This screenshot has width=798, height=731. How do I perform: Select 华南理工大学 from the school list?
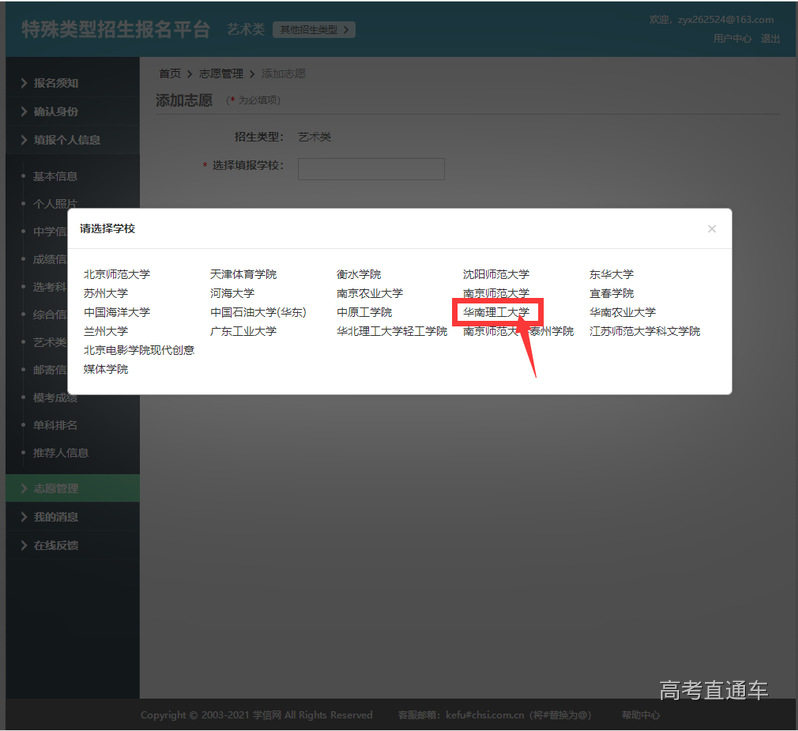(496, 312)
